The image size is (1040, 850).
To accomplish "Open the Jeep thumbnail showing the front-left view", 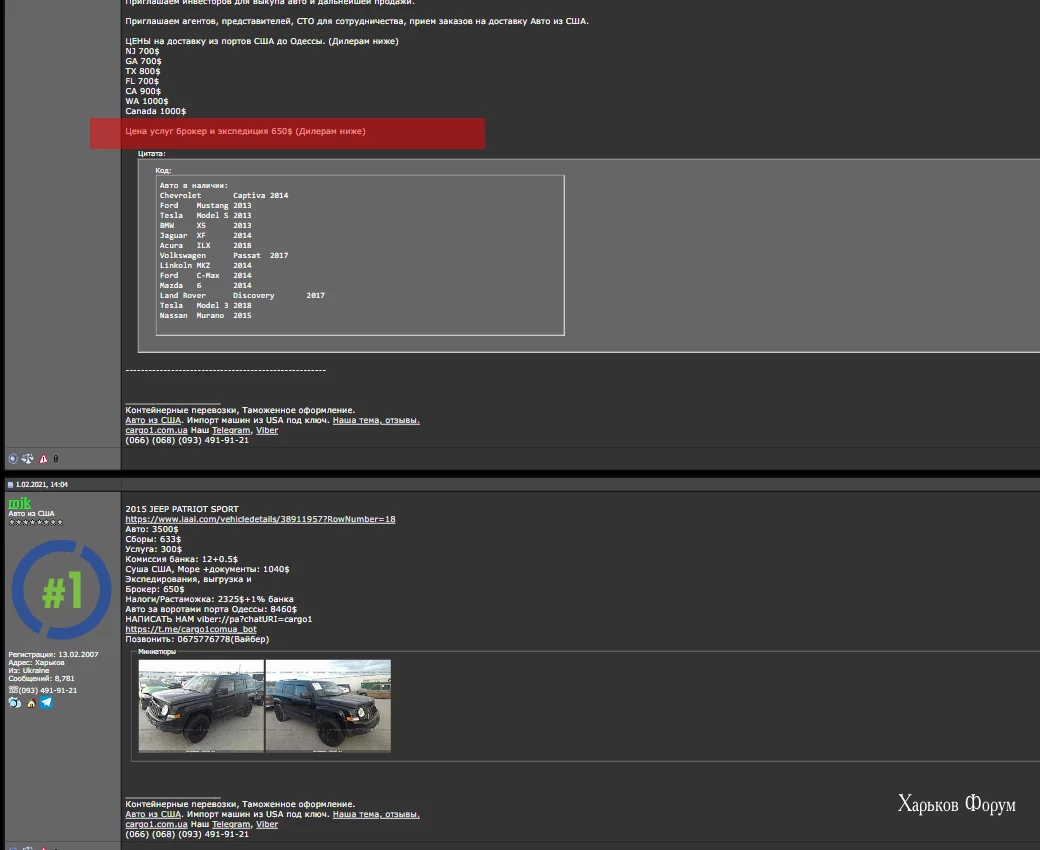I will (x=201, y=705).
